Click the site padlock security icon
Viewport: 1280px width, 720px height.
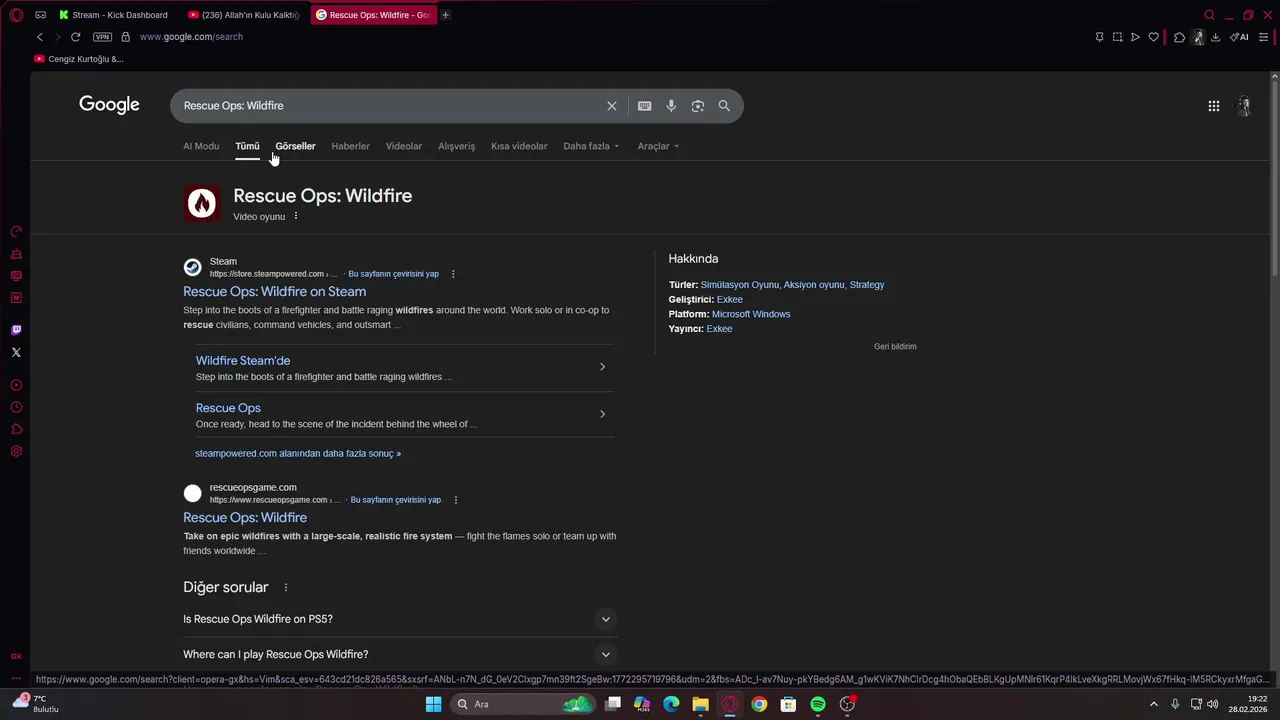(125, 37)
